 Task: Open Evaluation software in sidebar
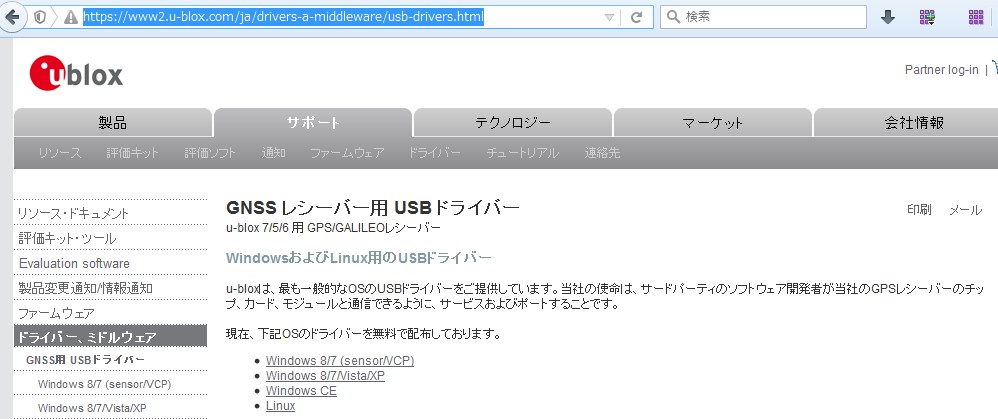pyautogui.click(x=74, y=264)
